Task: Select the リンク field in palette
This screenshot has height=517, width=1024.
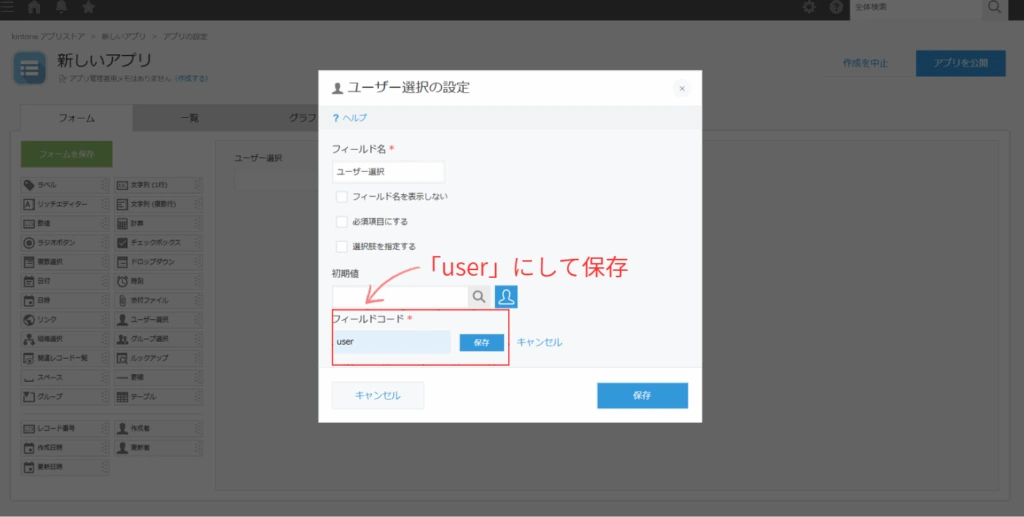Action: tap(65, 320)
